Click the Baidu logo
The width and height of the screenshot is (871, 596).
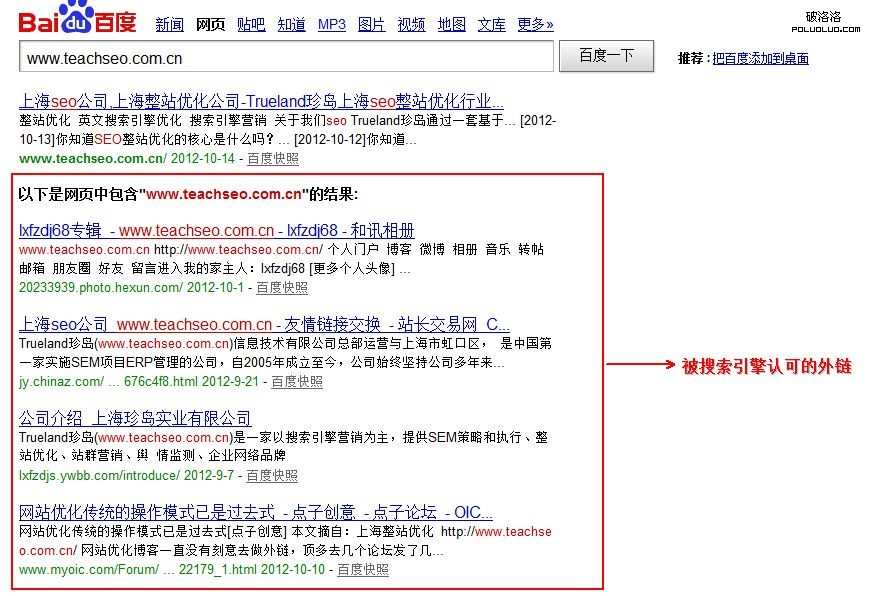[x=77, y=21]
